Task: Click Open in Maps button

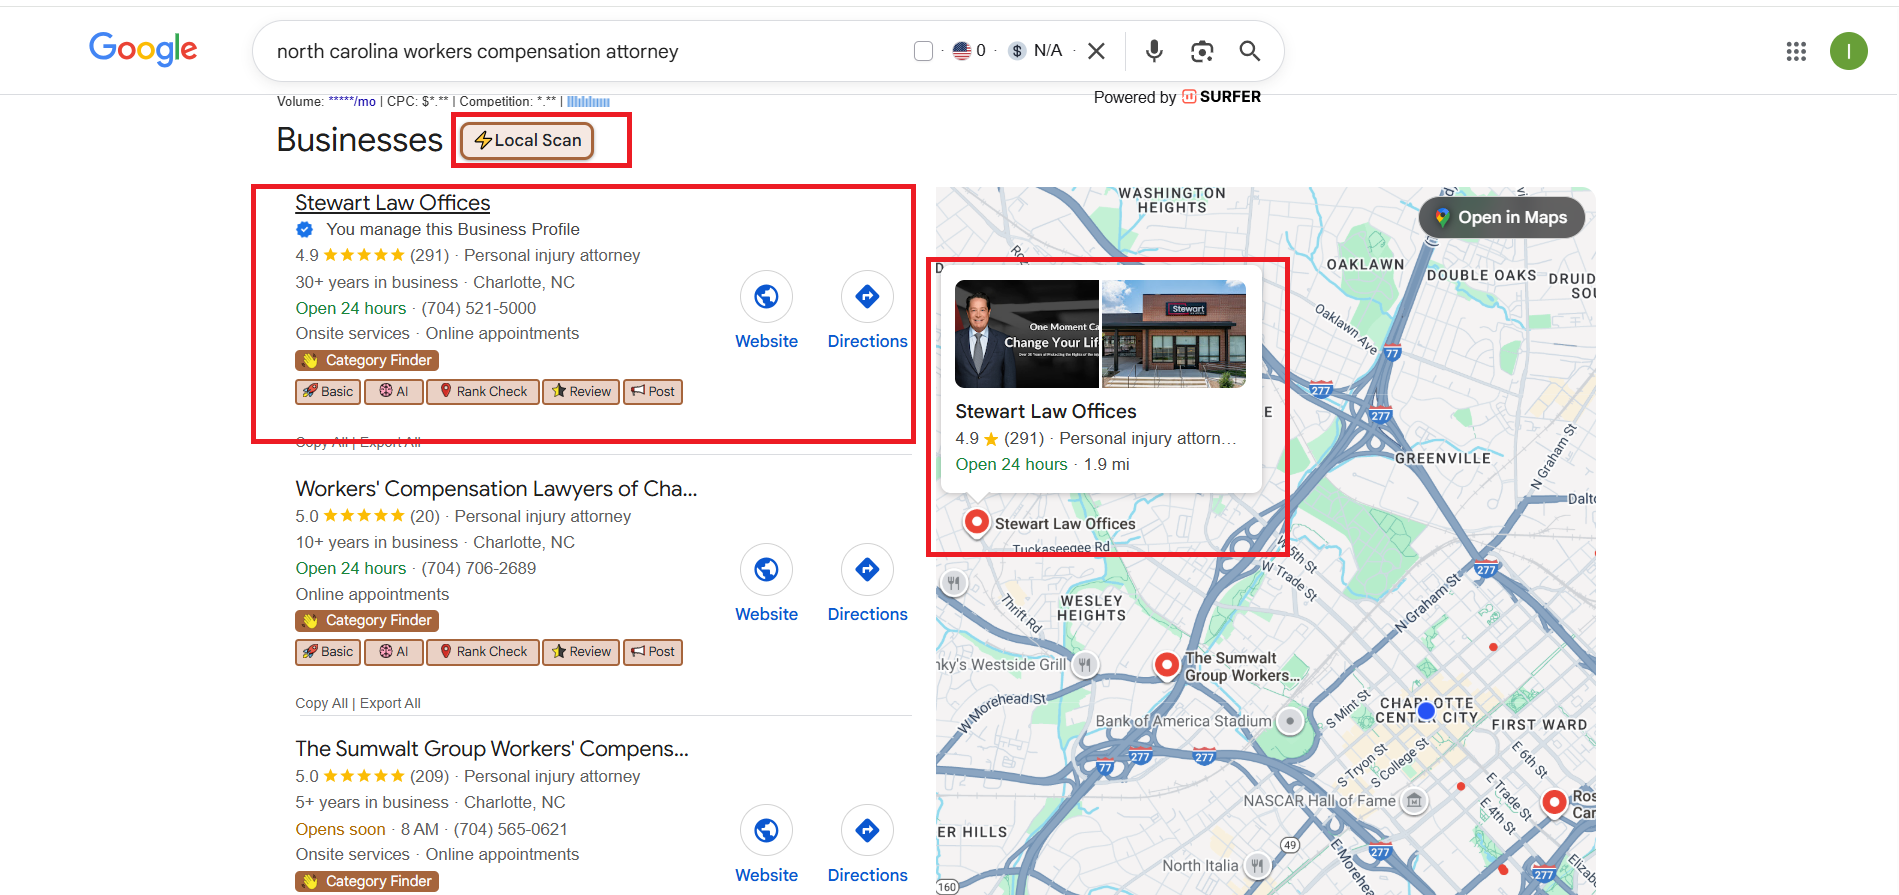Action: tap(1501, 217)
